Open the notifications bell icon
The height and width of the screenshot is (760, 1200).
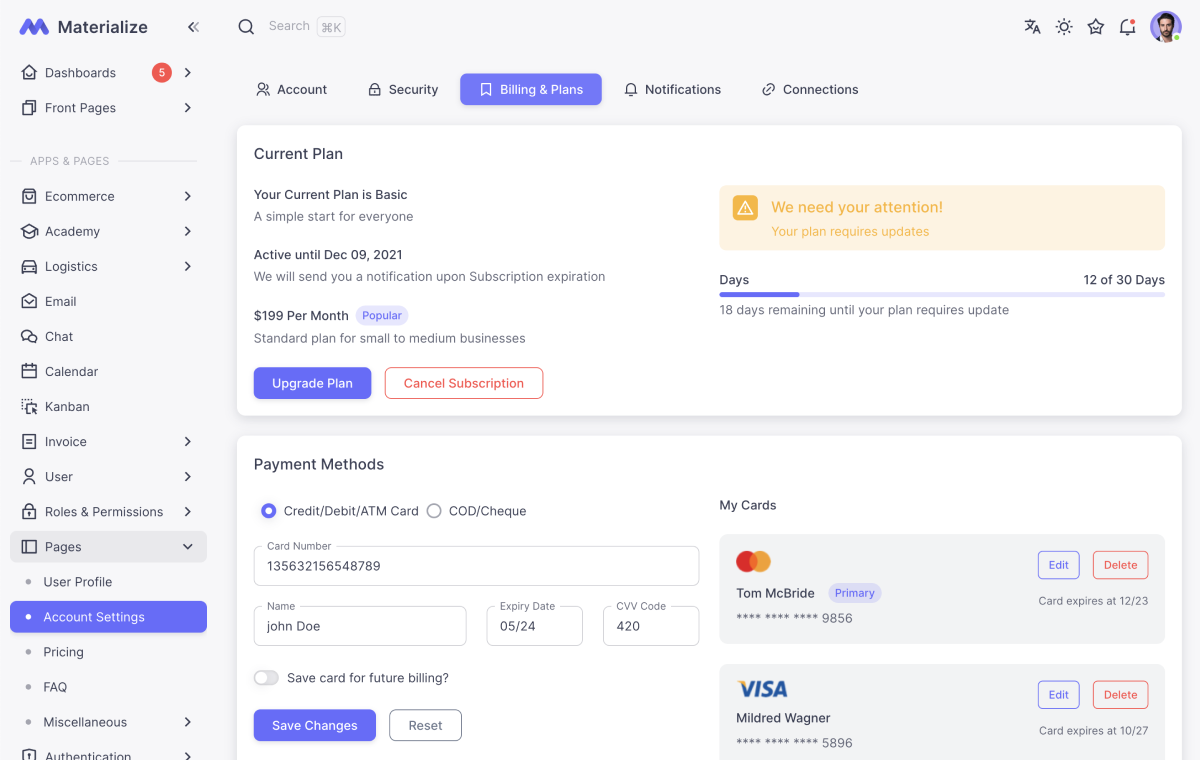tap(1127, 27)
